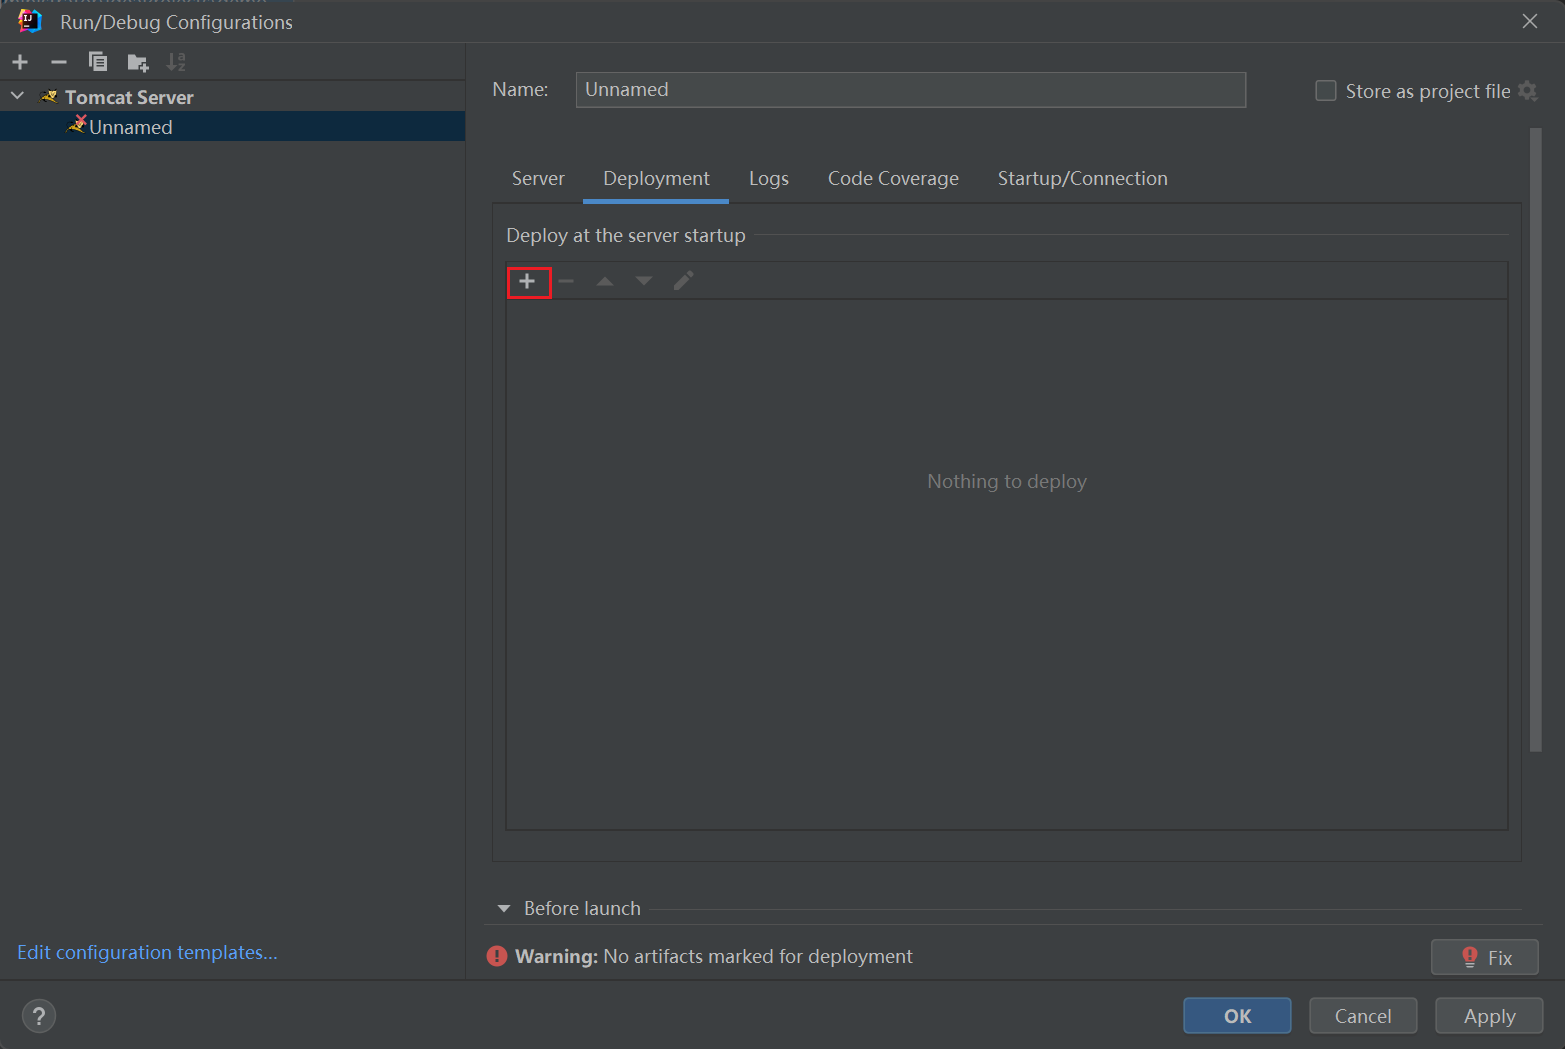This screenshot has width=1565, height=1049.
Task: Click the vertical scrollbar on right panel
Action: pyautogui.click(x=1535, y=440)
